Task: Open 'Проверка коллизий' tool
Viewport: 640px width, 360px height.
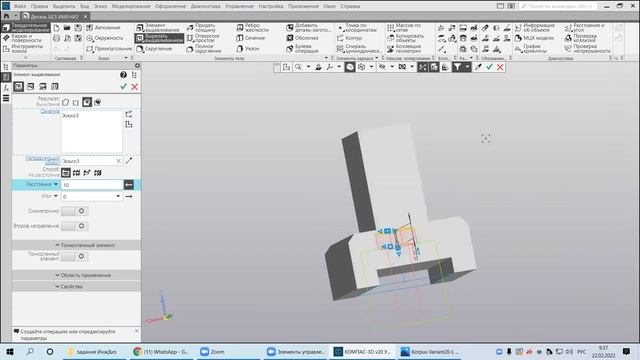Action: 581,38
